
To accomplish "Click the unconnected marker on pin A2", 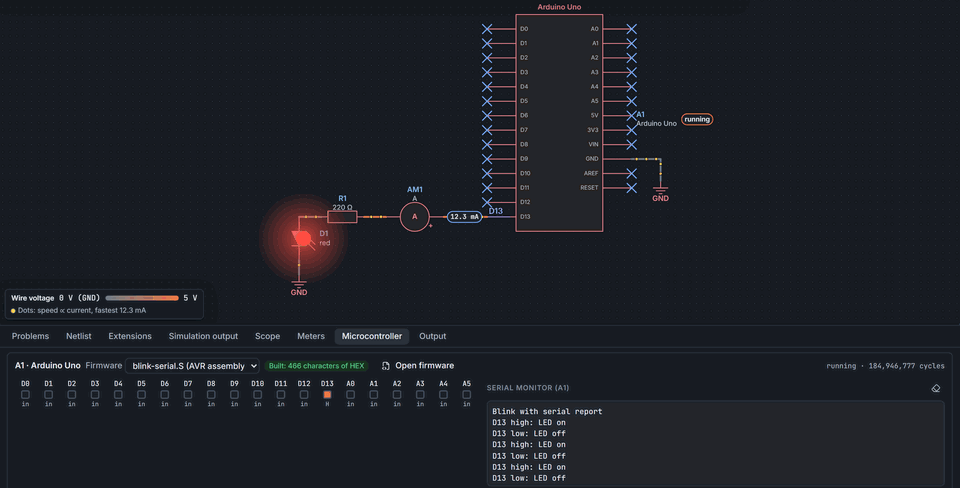I will pyautogui.click(x=632, y=58).
